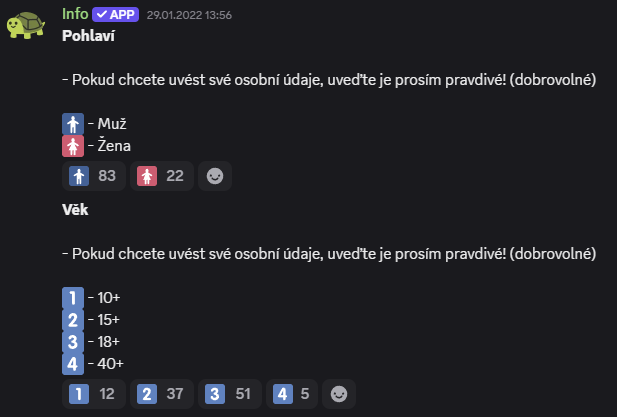This screenshot has width=617, height=417.
Task: Toggle reaction 4 with 5 votes
Action: 292,394
